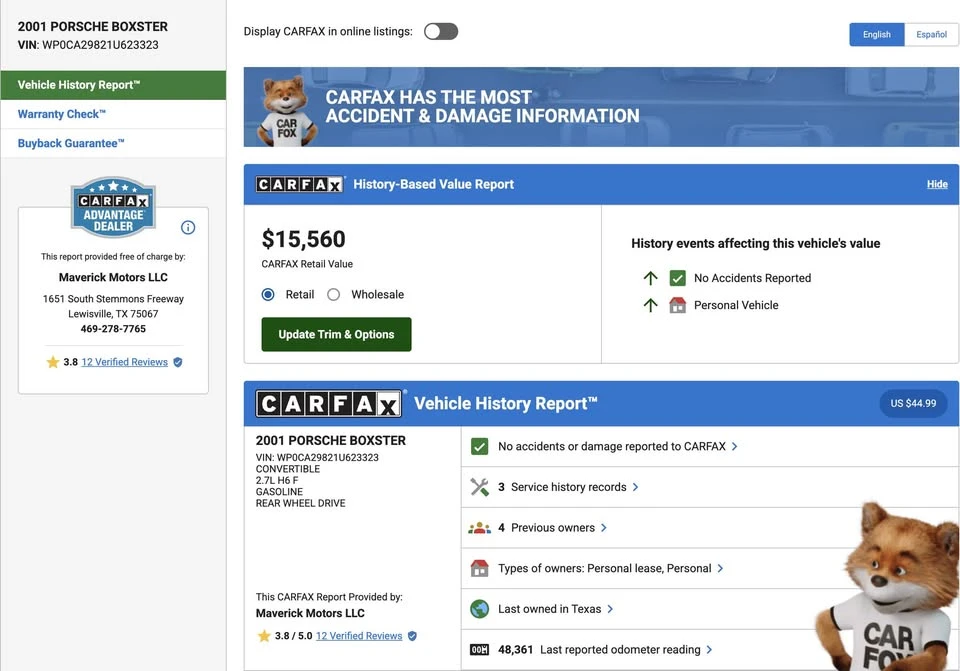Click the Personal Vehicle house icon
The image size is (960, 671).
(x=677, y=305)
